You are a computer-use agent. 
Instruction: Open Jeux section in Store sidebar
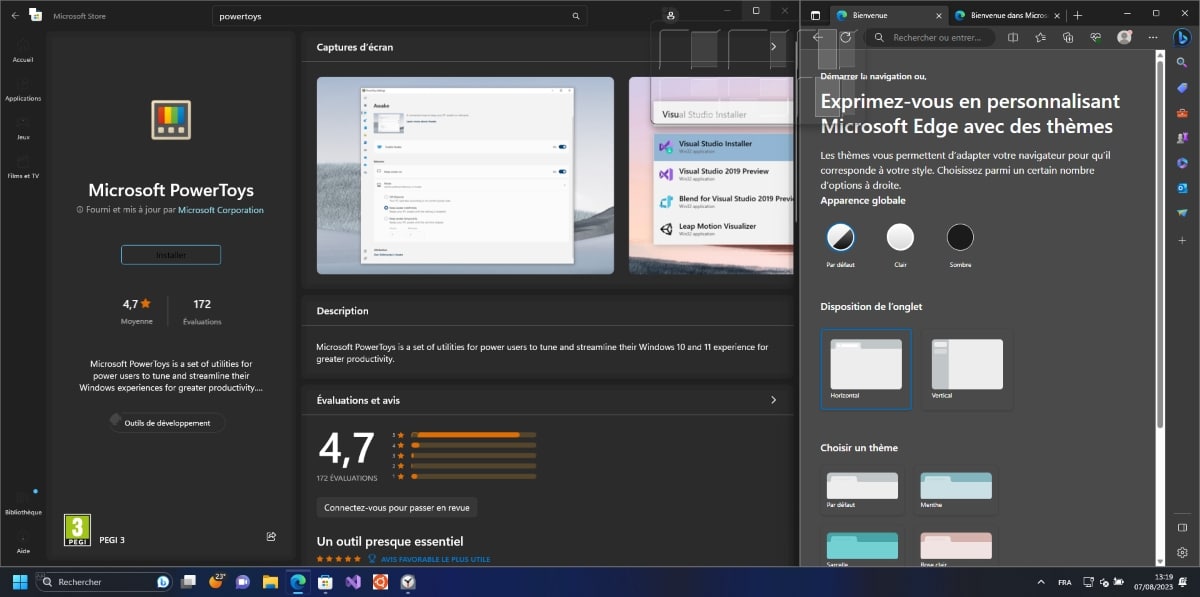coord(23,128)
